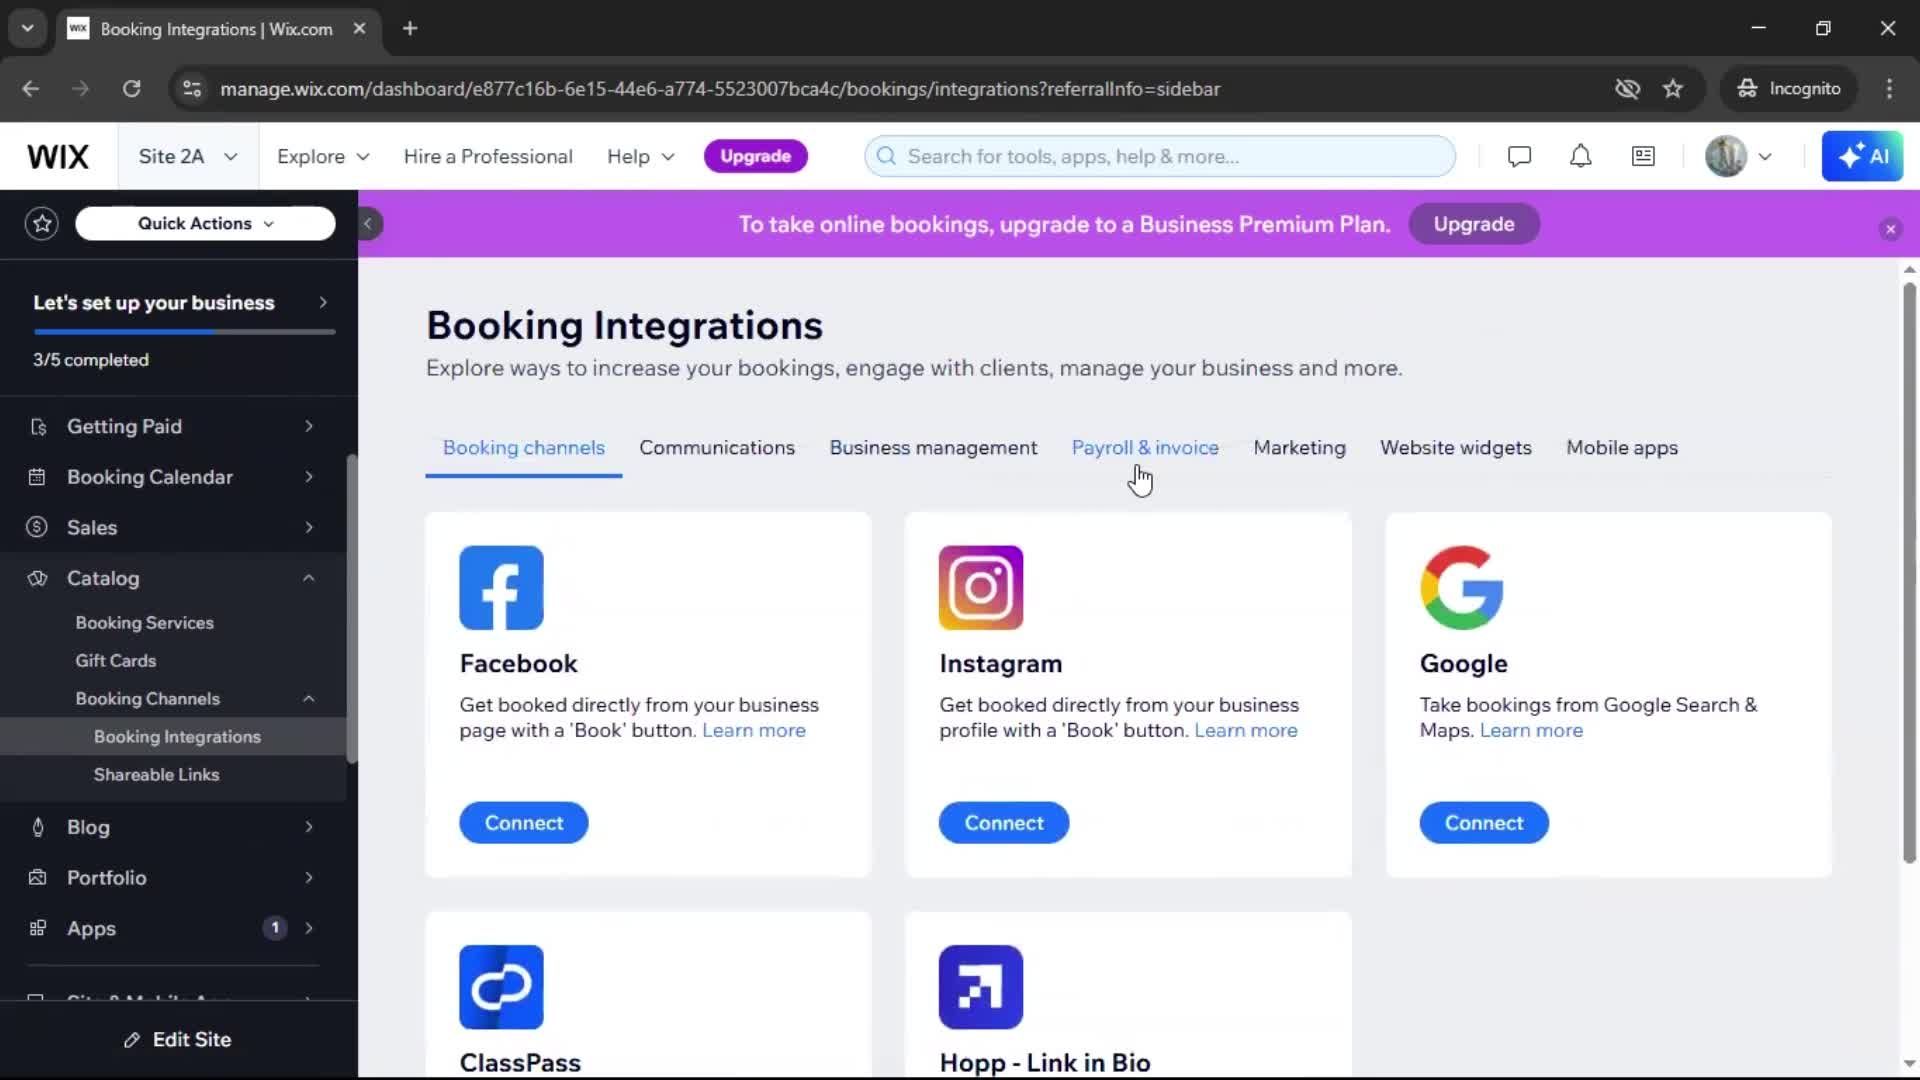Click the Facebook logo icon
Image resolution: width=1920 pixels, height=1080 pixels.
click(x=501, y=588)
